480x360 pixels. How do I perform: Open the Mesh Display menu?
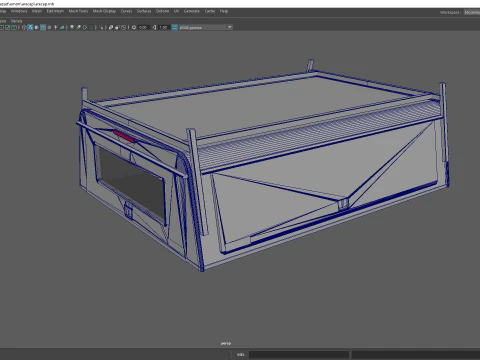point(104,11)
